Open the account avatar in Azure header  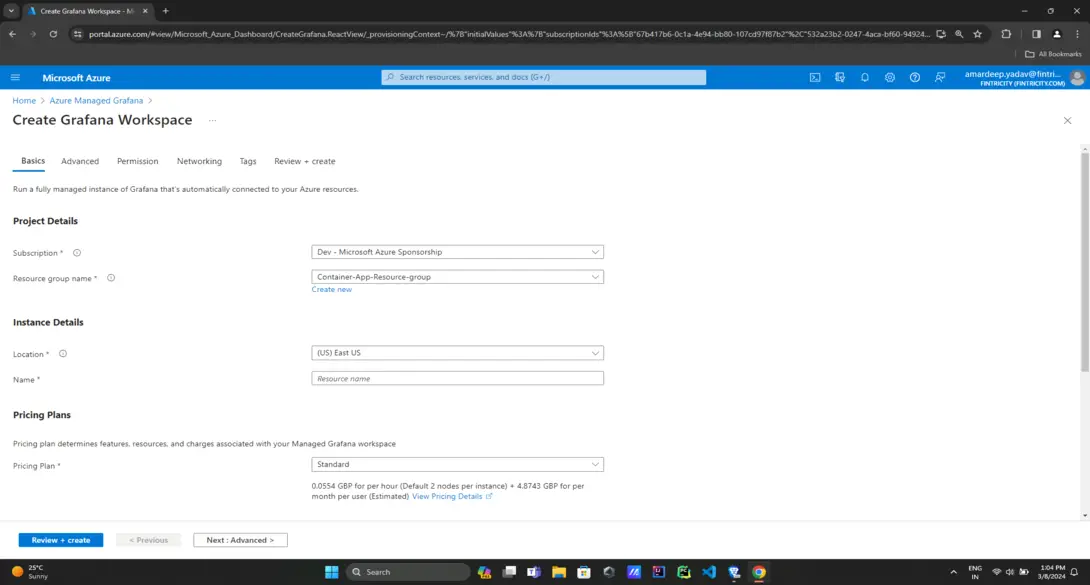[x=1077, y=78]
